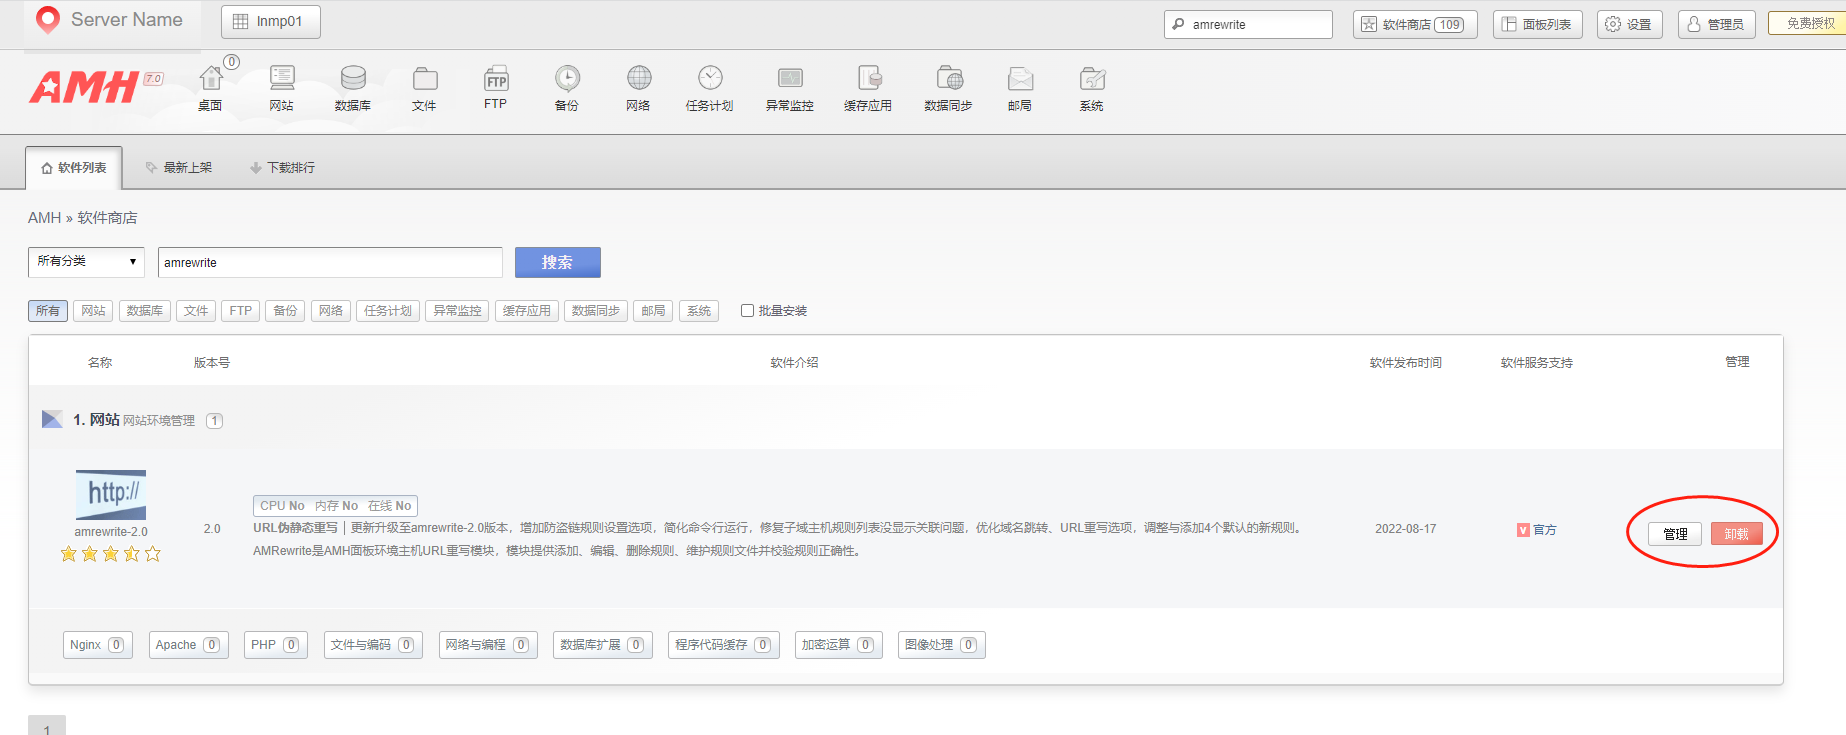The height and width of the screenshot is (735, 1846).
Task: Focus the software store amrewrite search input
Action: pyautogui.click(x=330, y=262)
